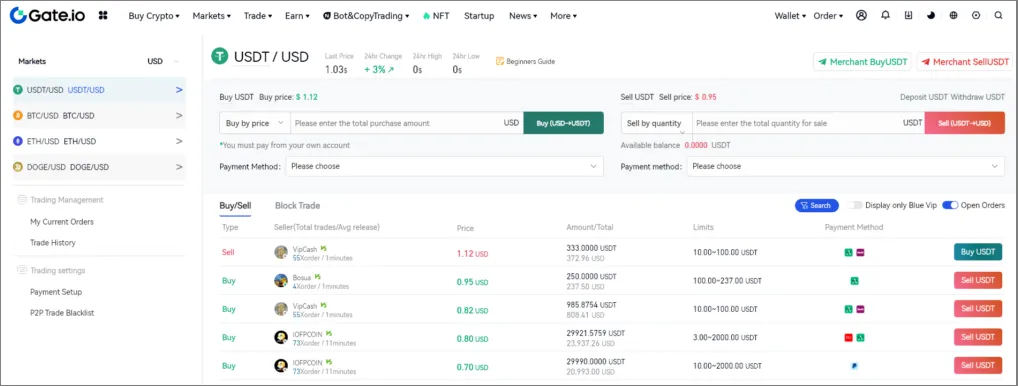Screen dimensions: 1018x386
Task: Open the More menu
Action: pyautogui.click(x=563, y=16)
